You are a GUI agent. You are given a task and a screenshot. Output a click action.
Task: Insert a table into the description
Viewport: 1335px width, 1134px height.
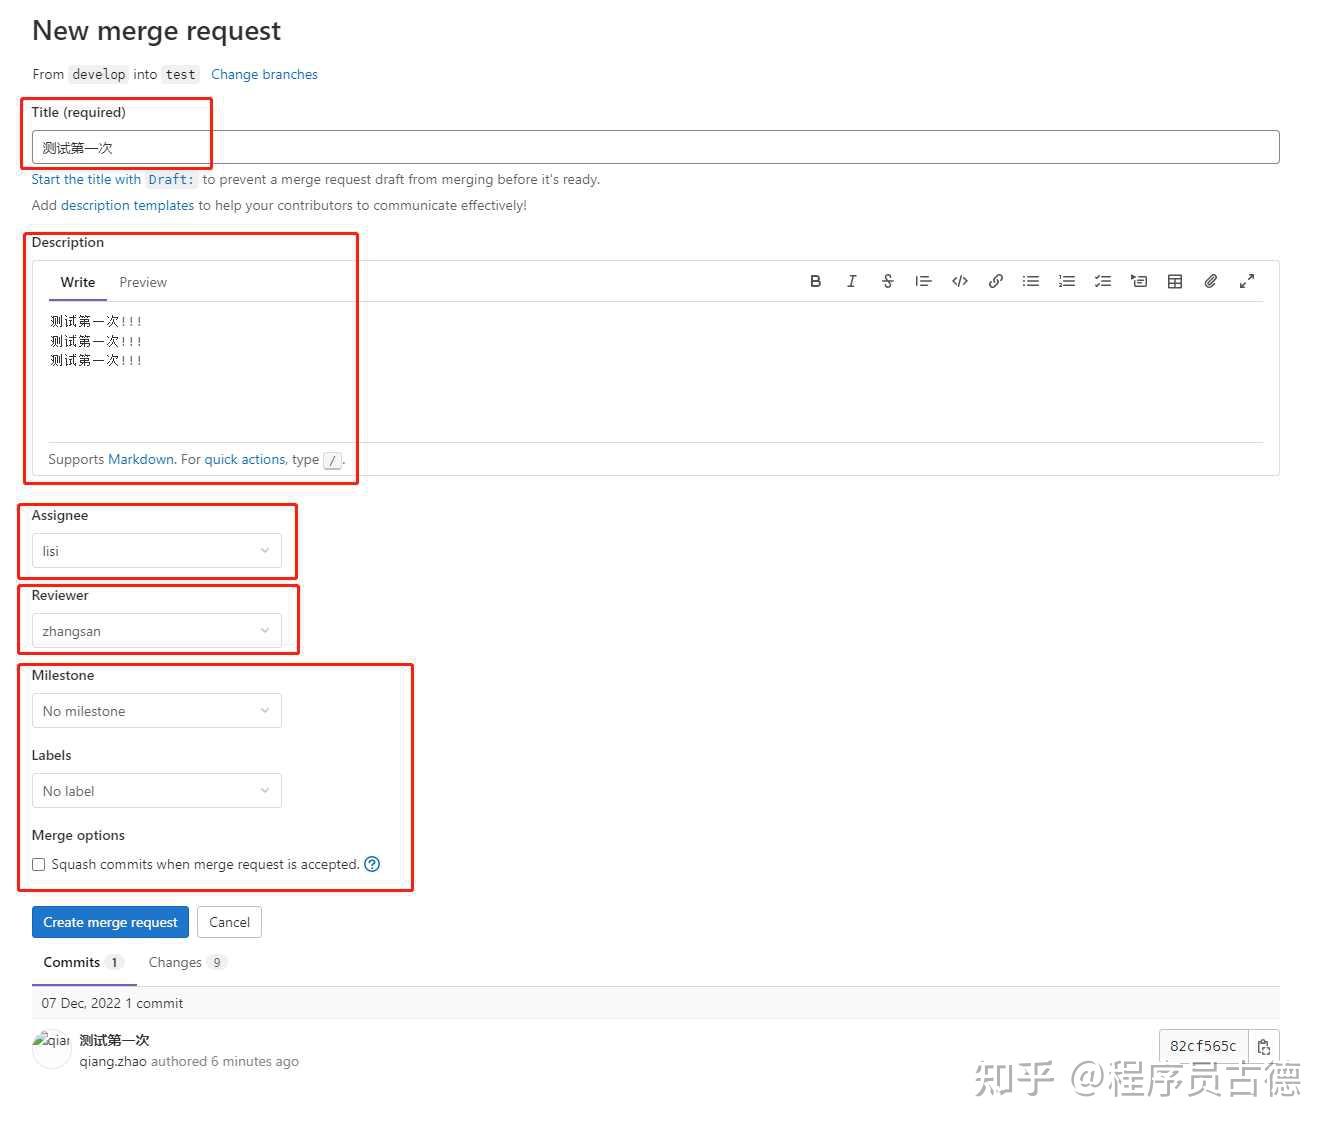(1174, 281)
